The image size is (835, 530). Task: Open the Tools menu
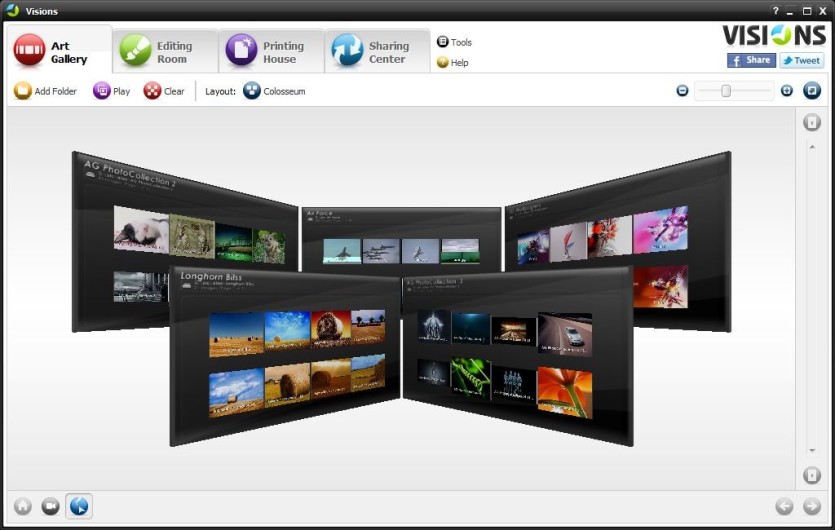[454, 42]
